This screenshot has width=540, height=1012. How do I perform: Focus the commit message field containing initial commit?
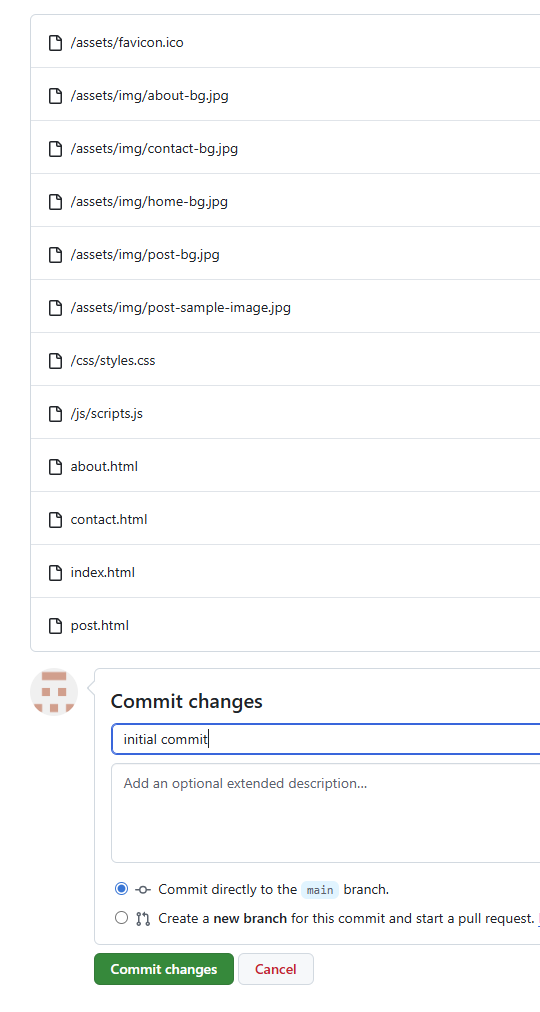[326, 739]
